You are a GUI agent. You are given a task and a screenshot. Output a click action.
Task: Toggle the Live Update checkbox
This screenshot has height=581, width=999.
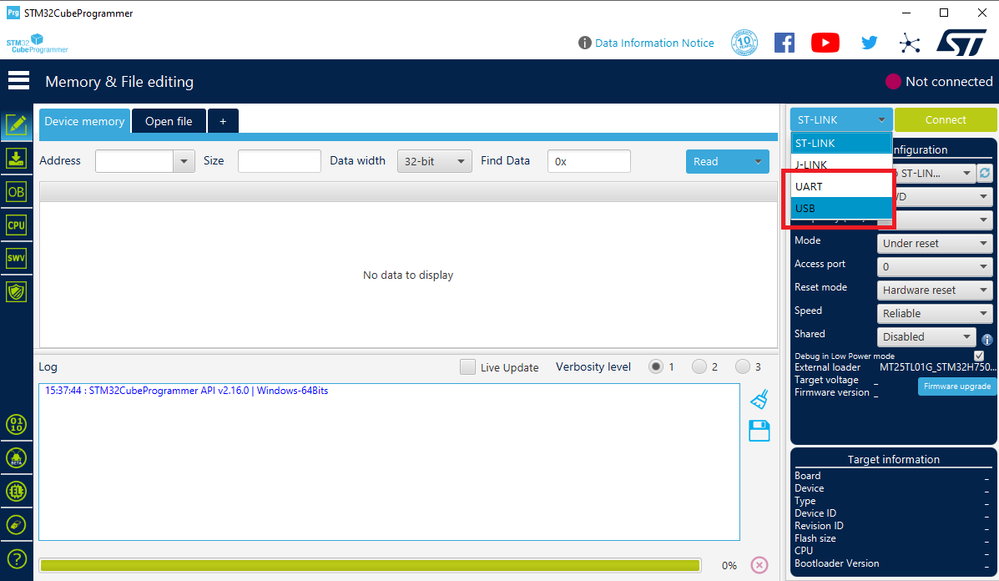click(x=468, y=367)
